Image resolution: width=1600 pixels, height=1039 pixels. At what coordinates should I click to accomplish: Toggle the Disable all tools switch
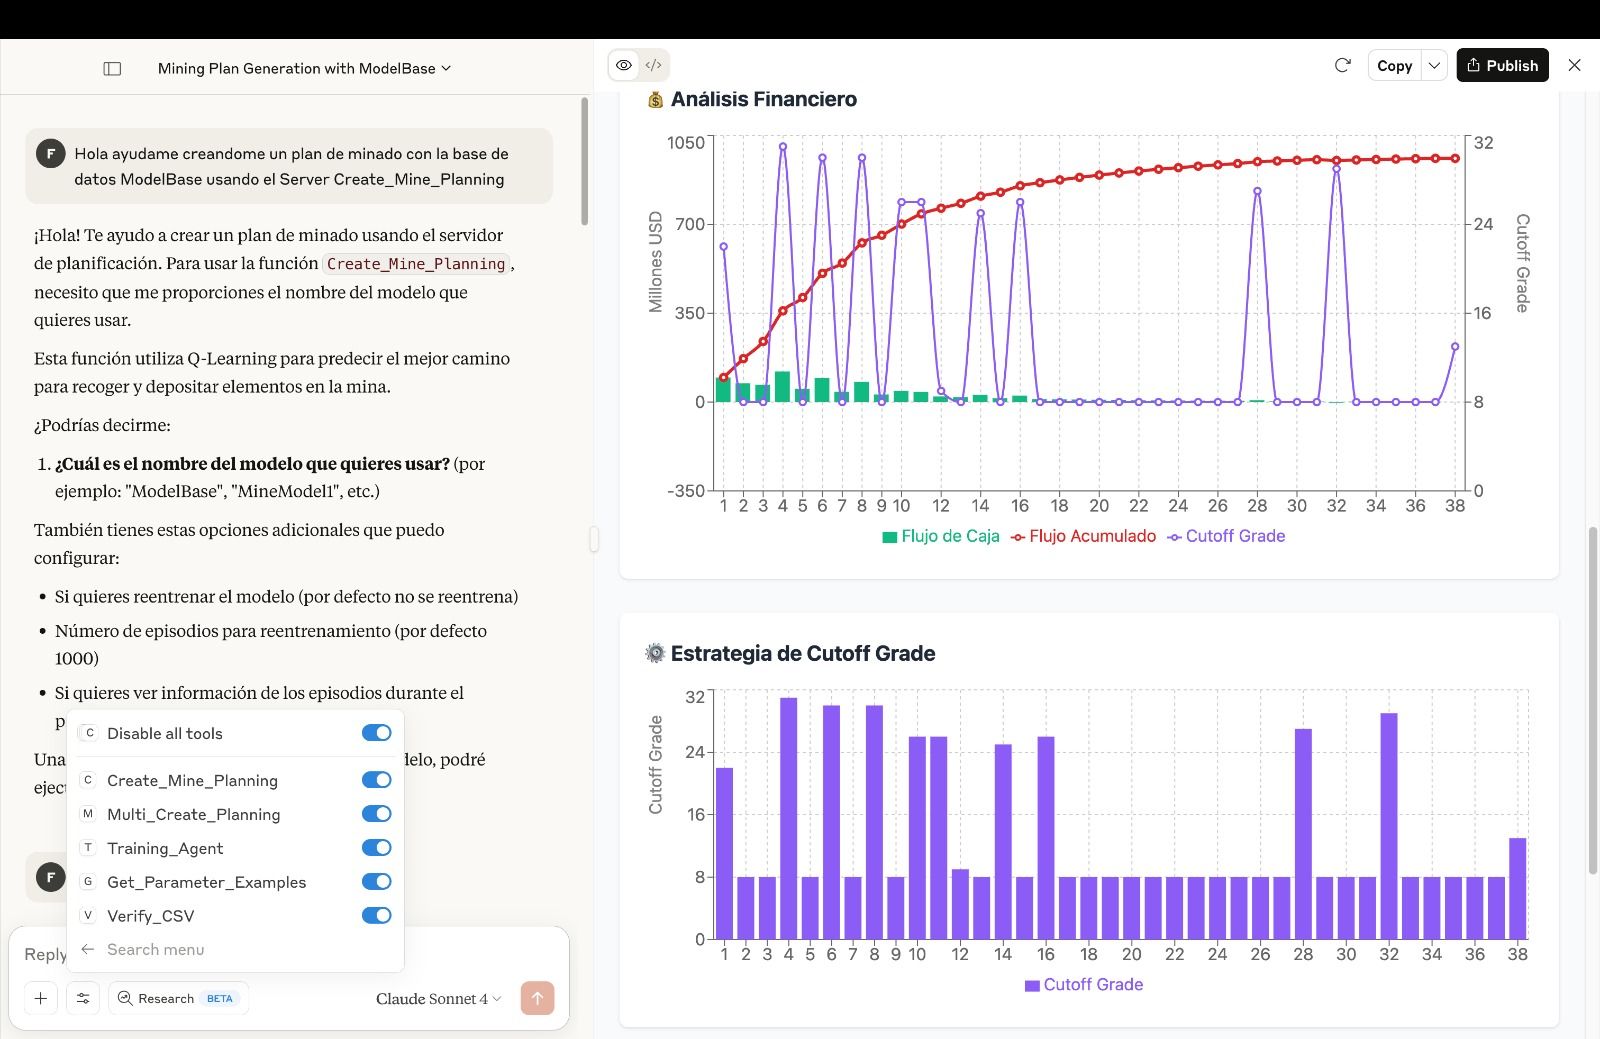377,733
